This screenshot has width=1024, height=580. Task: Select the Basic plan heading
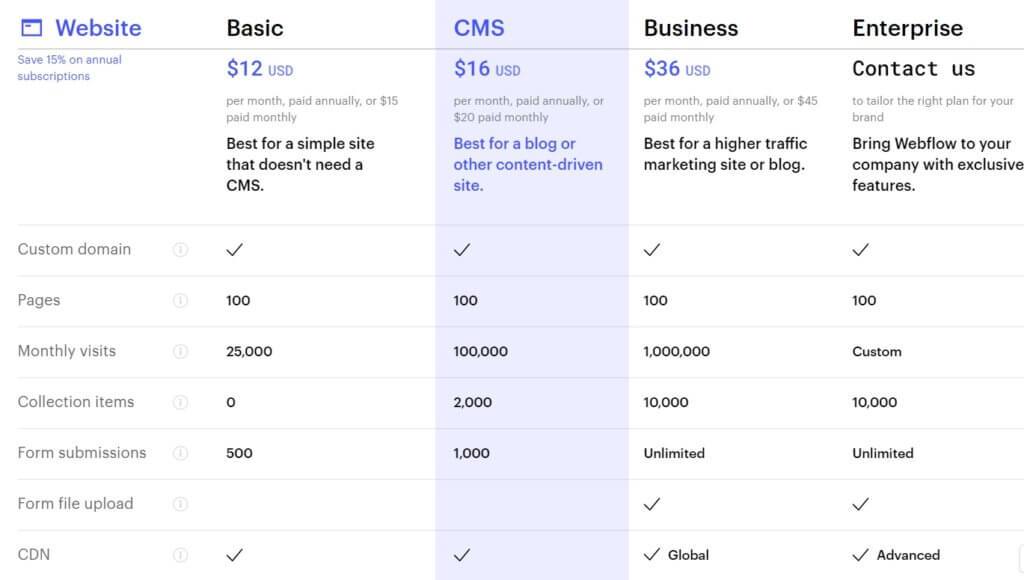pos(255,28)
